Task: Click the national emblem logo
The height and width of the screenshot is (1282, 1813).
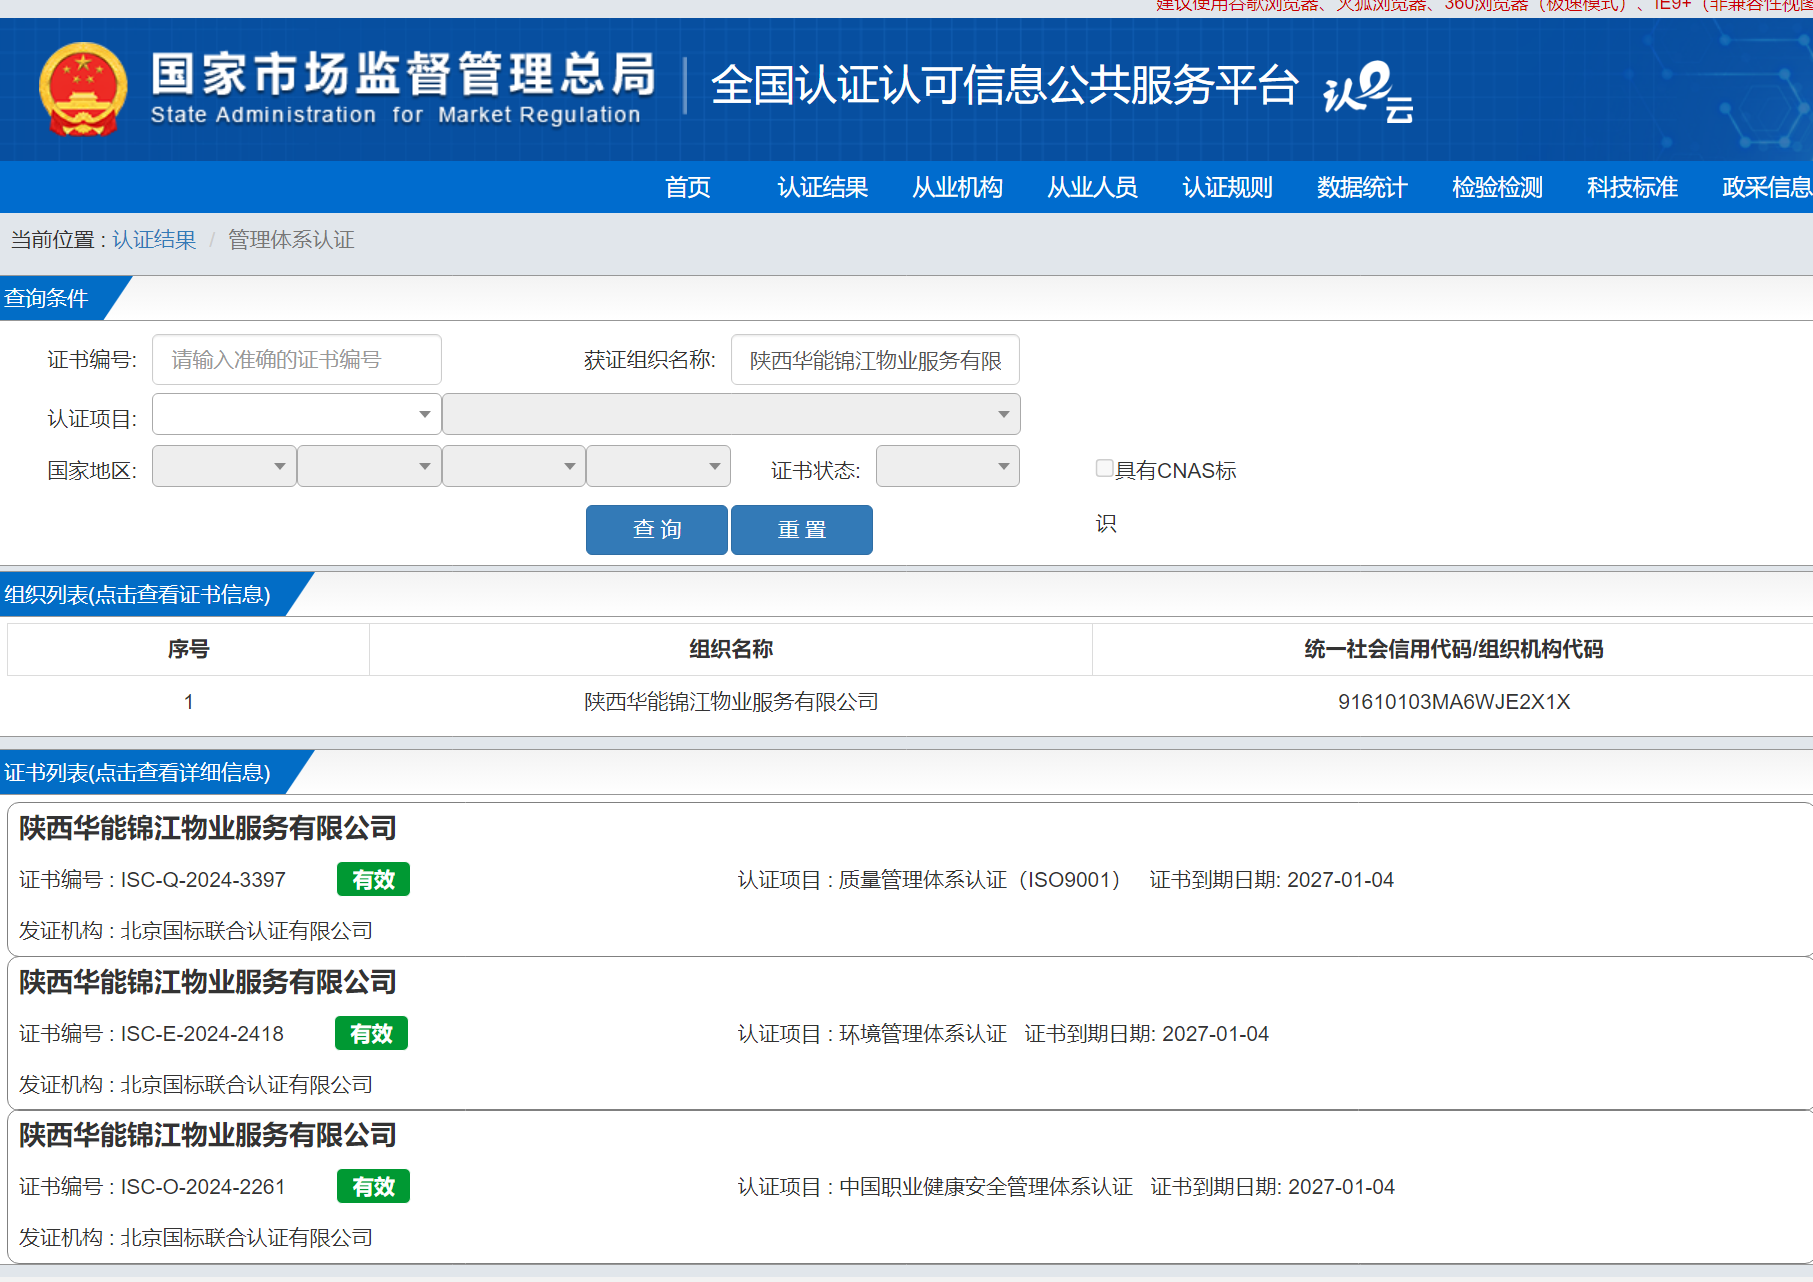Action: pyautogui.click(x=83, y=88)
